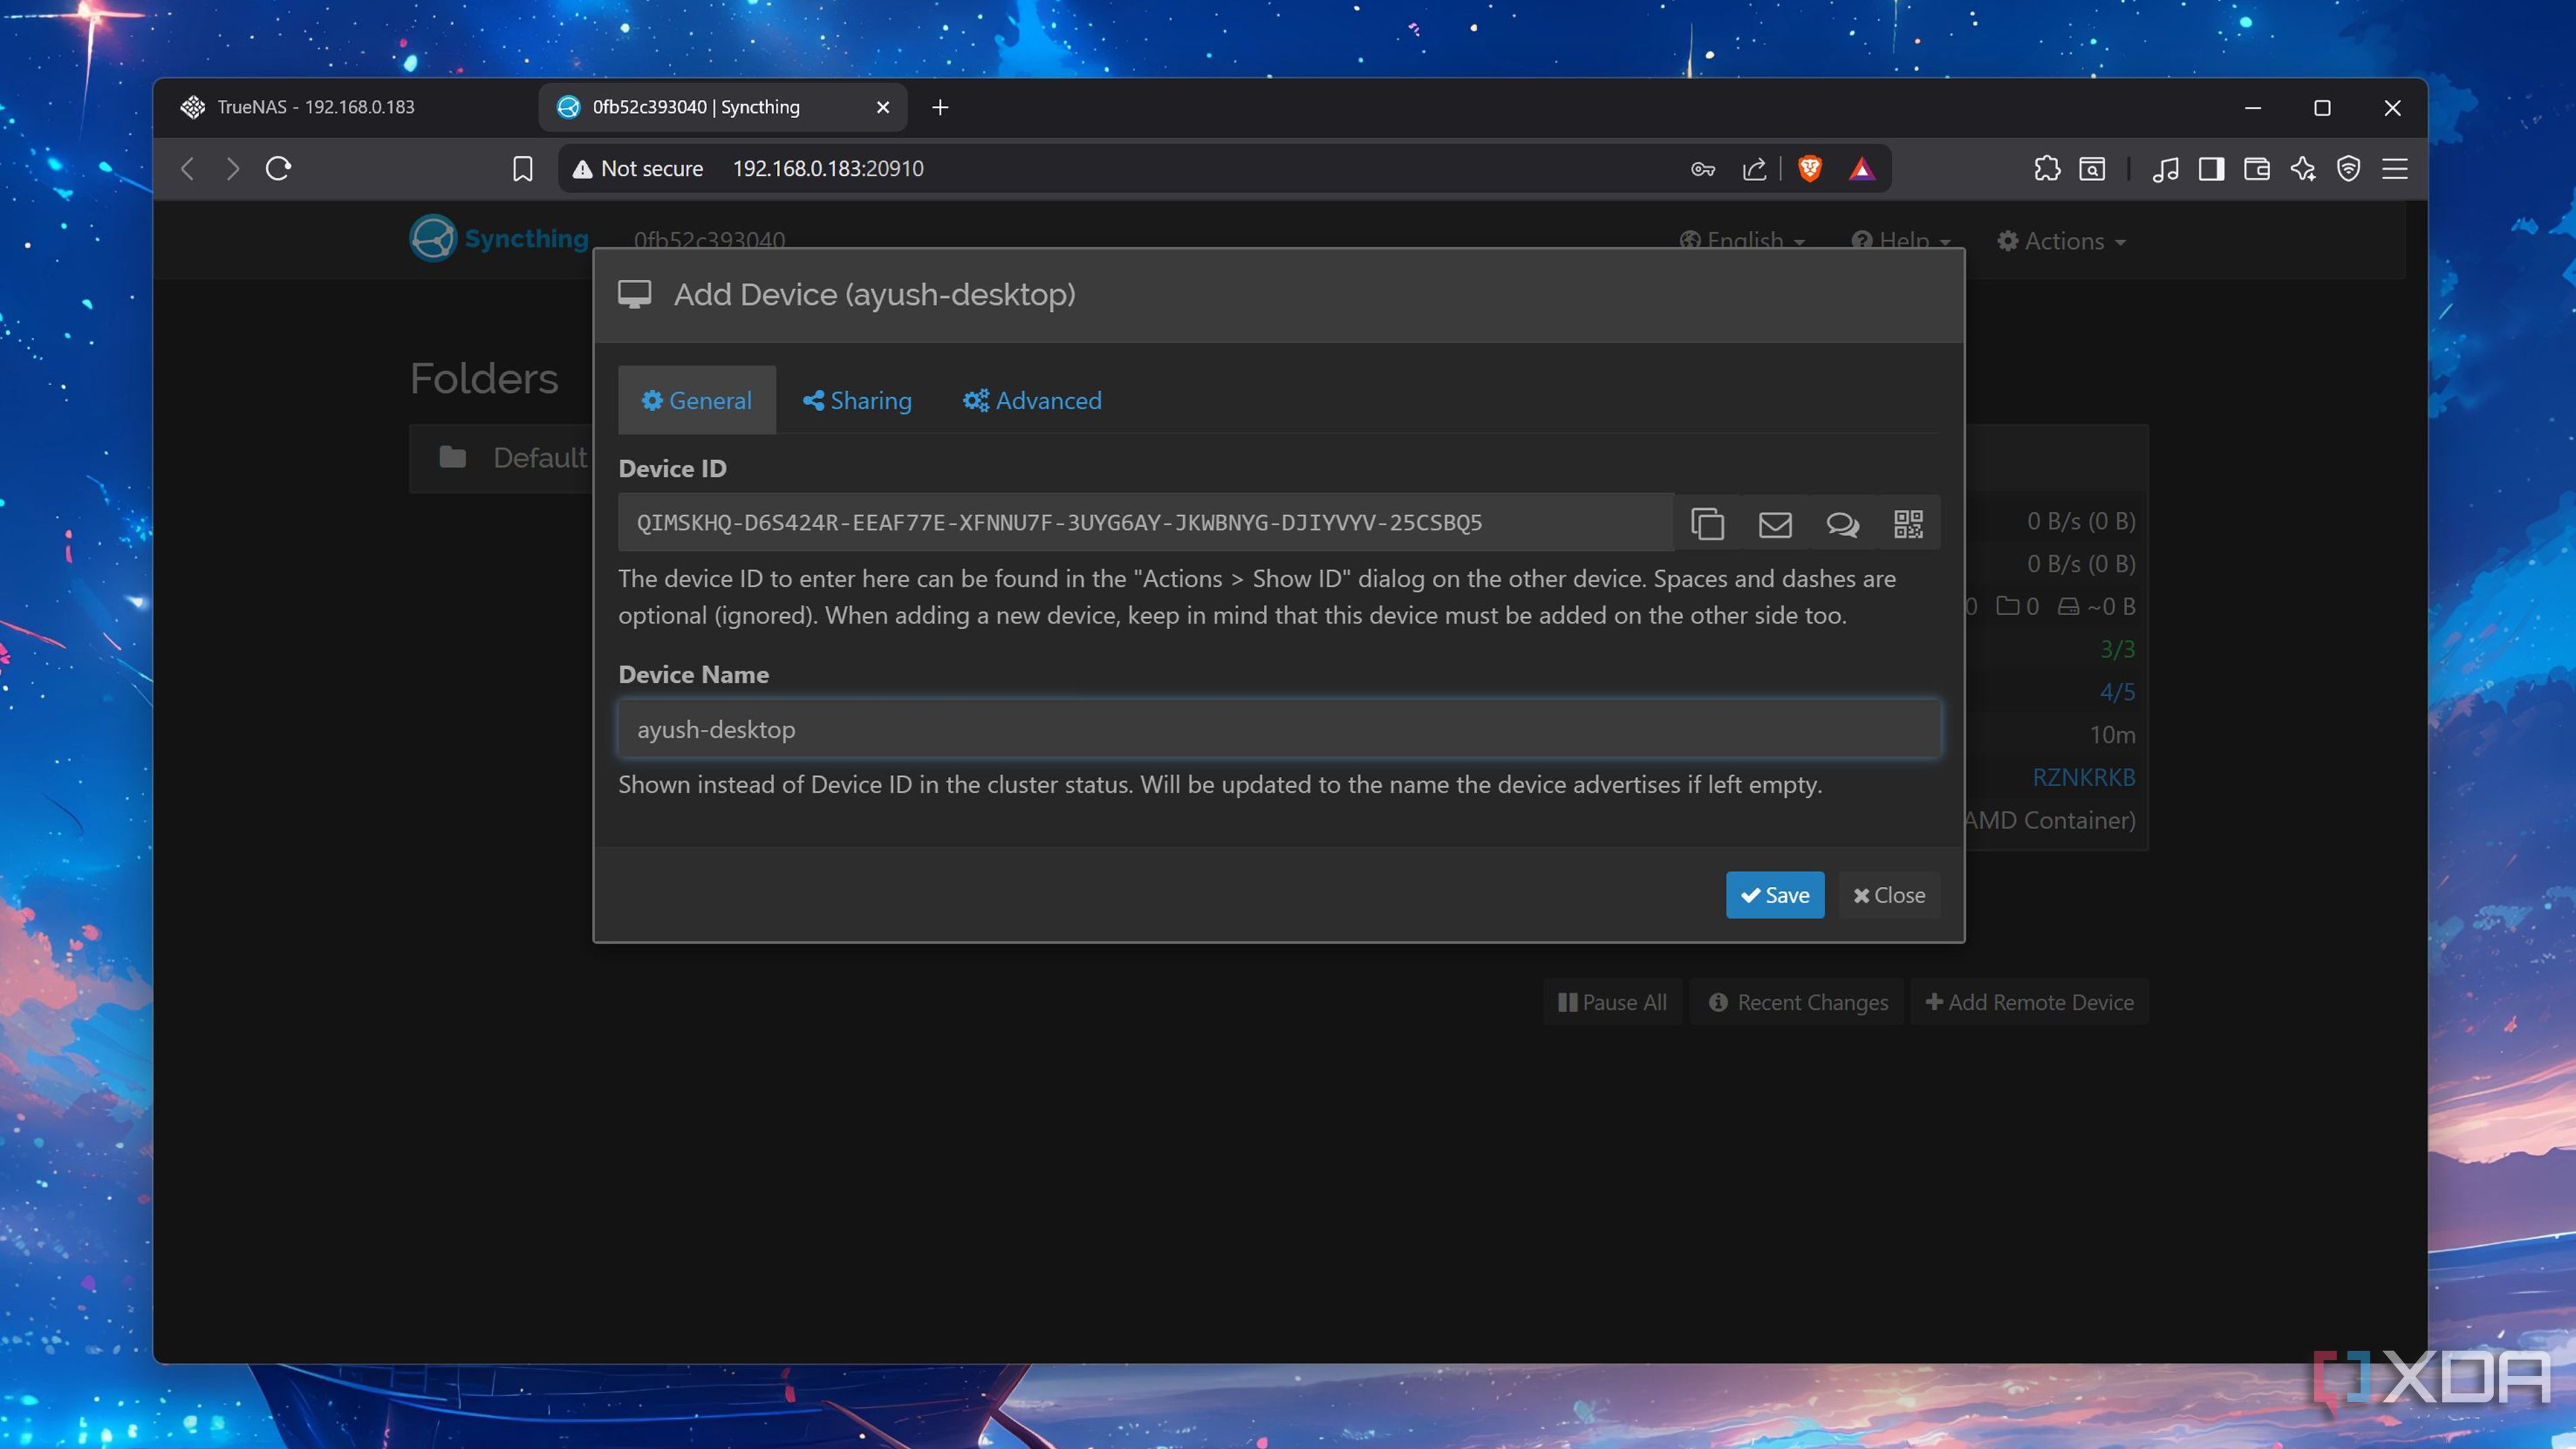Open Leo AI sparkle icon
Image resolution: width=2576 pixels, height=1449 pixels.
pyautogui.click(x=2303, y=169)
